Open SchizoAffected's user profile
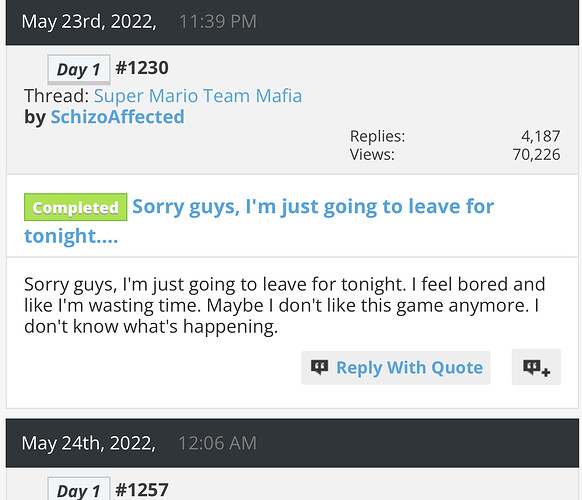Screen dimensions: 582x500 [x=117, y=117]
